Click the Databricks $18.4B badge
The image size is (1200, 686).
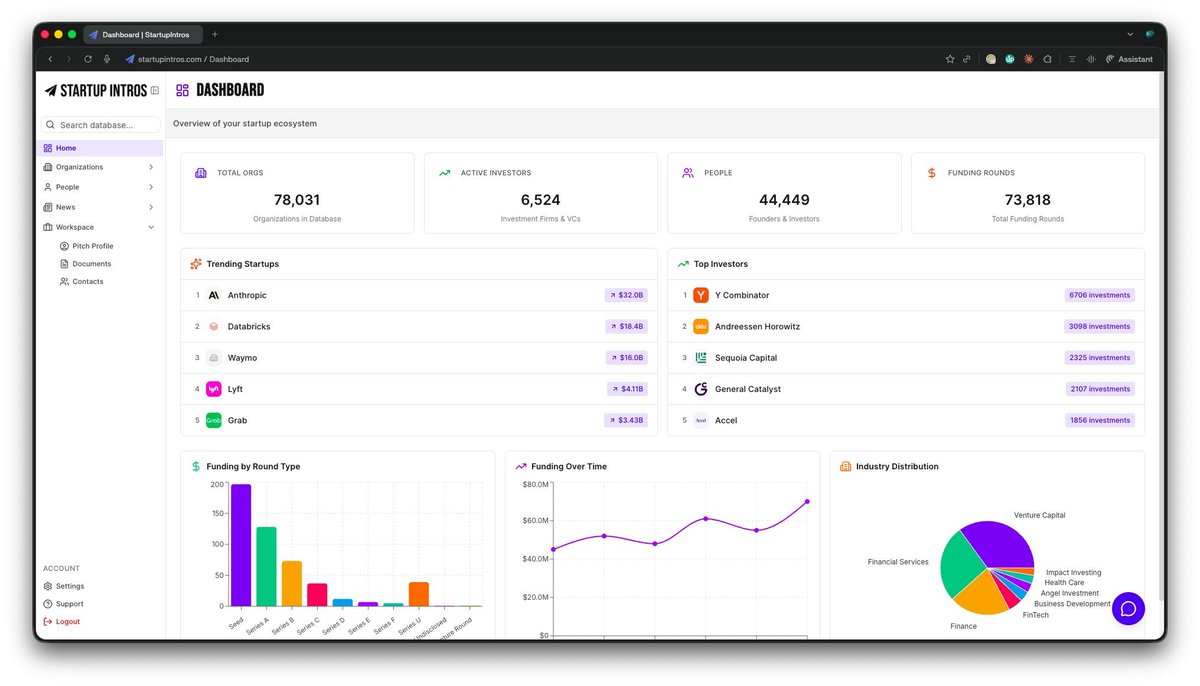pyautogui.click(x=626, y=326)
